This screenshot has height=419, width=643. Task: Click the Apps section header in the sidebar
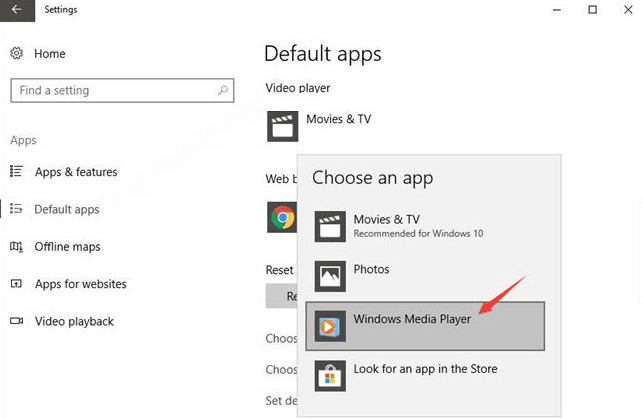pyautogui.click(x=23, y=140)
